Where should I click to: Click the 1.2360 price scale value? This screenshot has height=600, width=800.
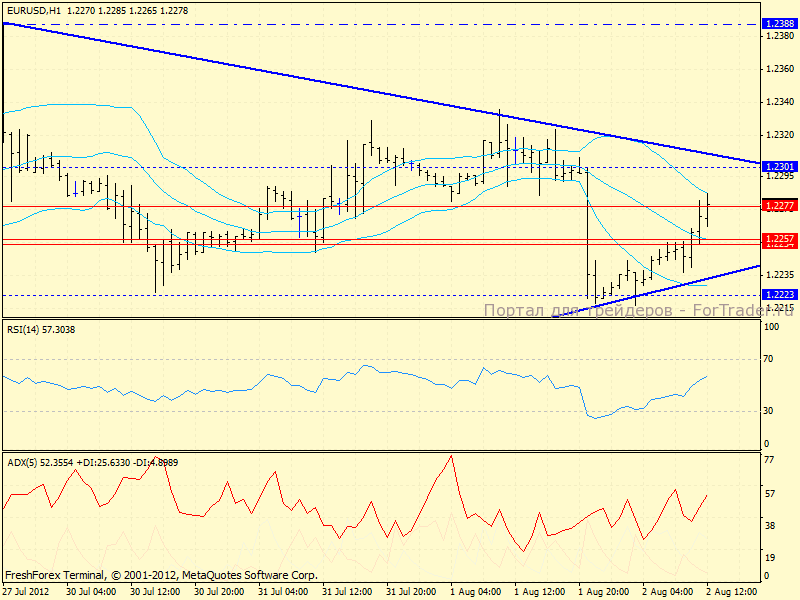pyautogui.click(x=780, y=69)
